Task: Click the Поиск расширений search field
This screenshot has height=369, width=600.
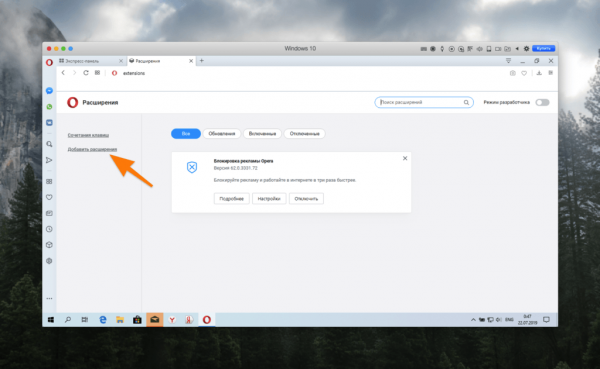Action: point(424,102)
